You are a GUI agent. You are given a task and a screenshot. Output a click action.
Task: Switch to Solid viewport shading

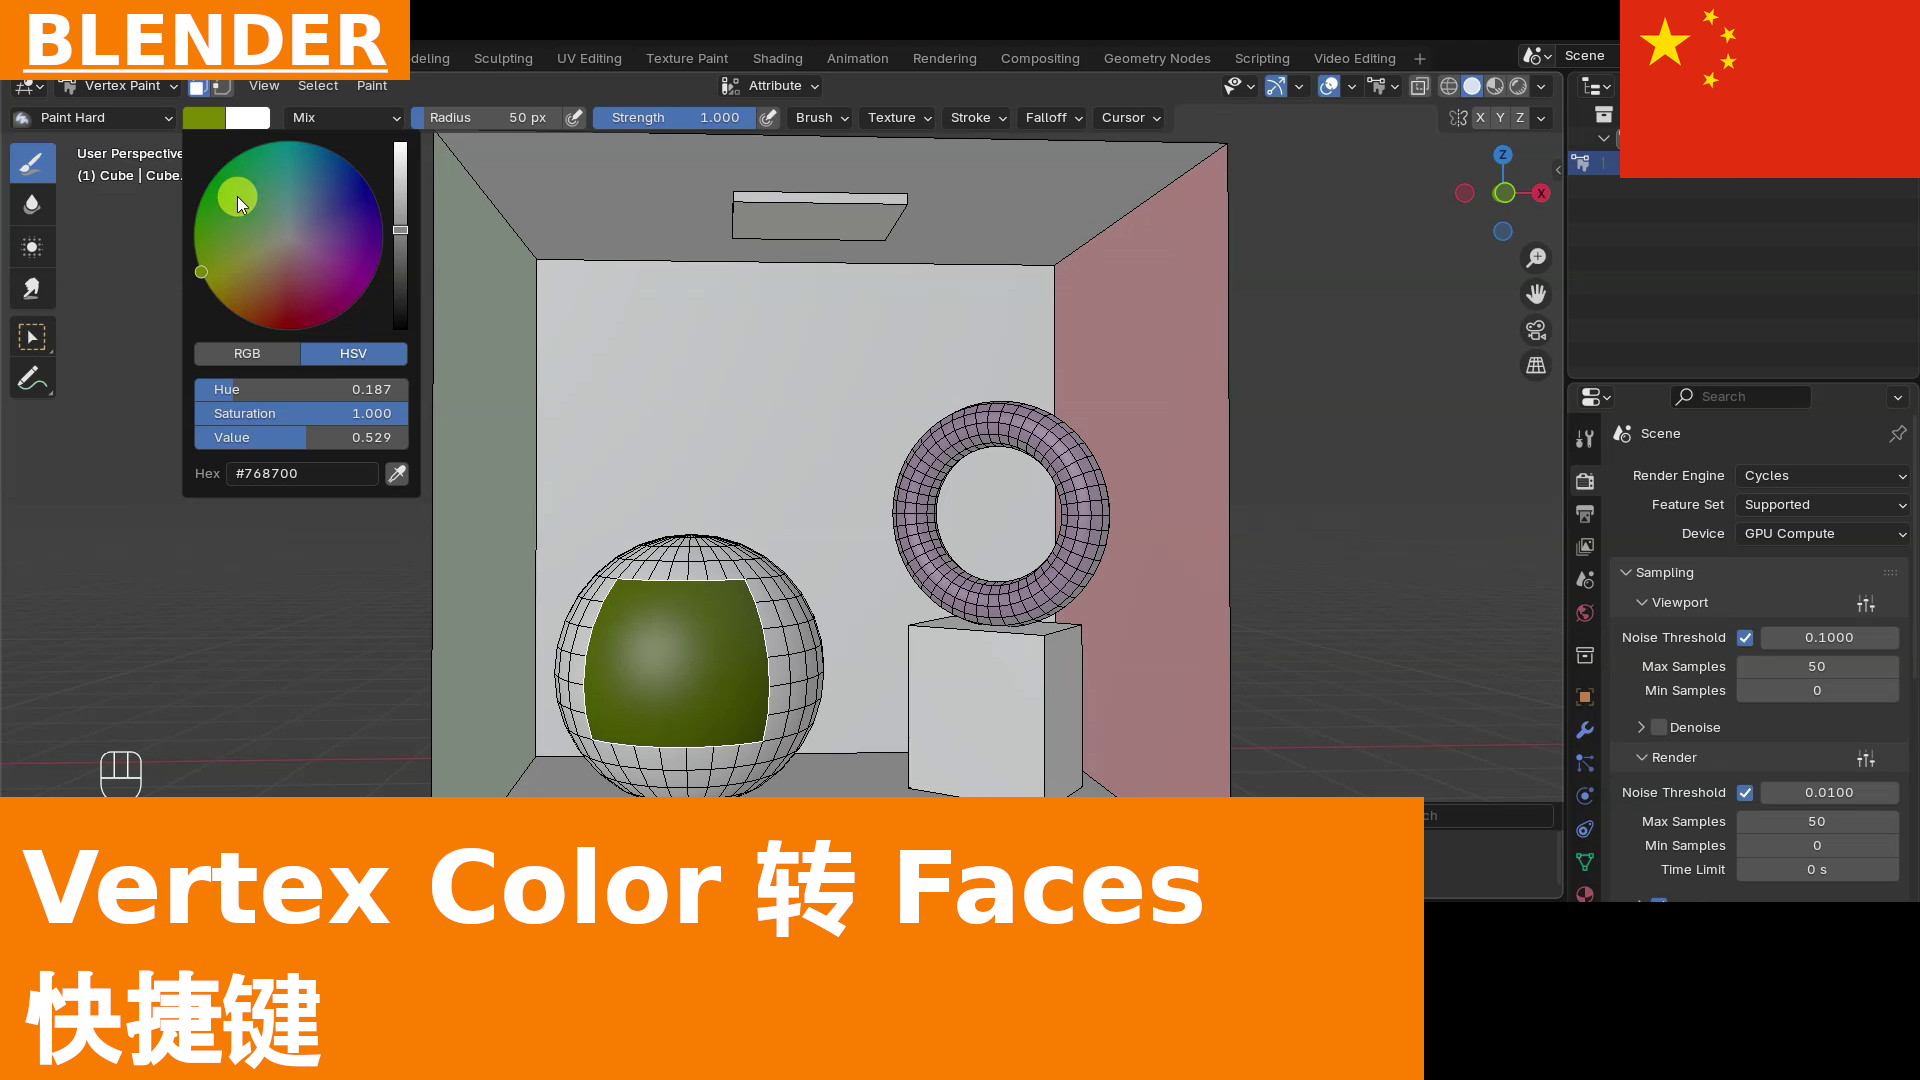point(1471,87)
